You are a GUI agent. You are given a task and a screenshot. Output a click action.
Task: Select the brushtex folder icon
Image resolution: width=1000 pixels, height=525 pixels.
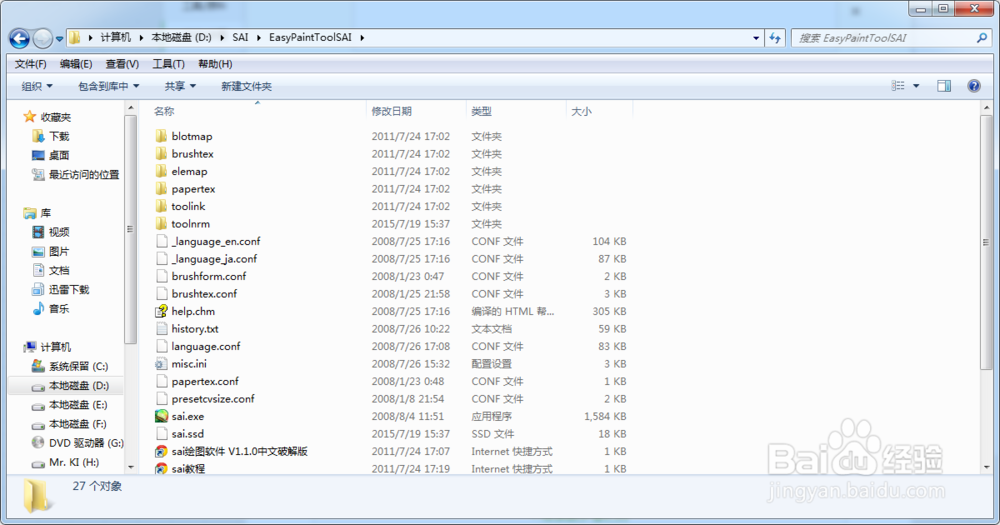(x=161, y=154)
